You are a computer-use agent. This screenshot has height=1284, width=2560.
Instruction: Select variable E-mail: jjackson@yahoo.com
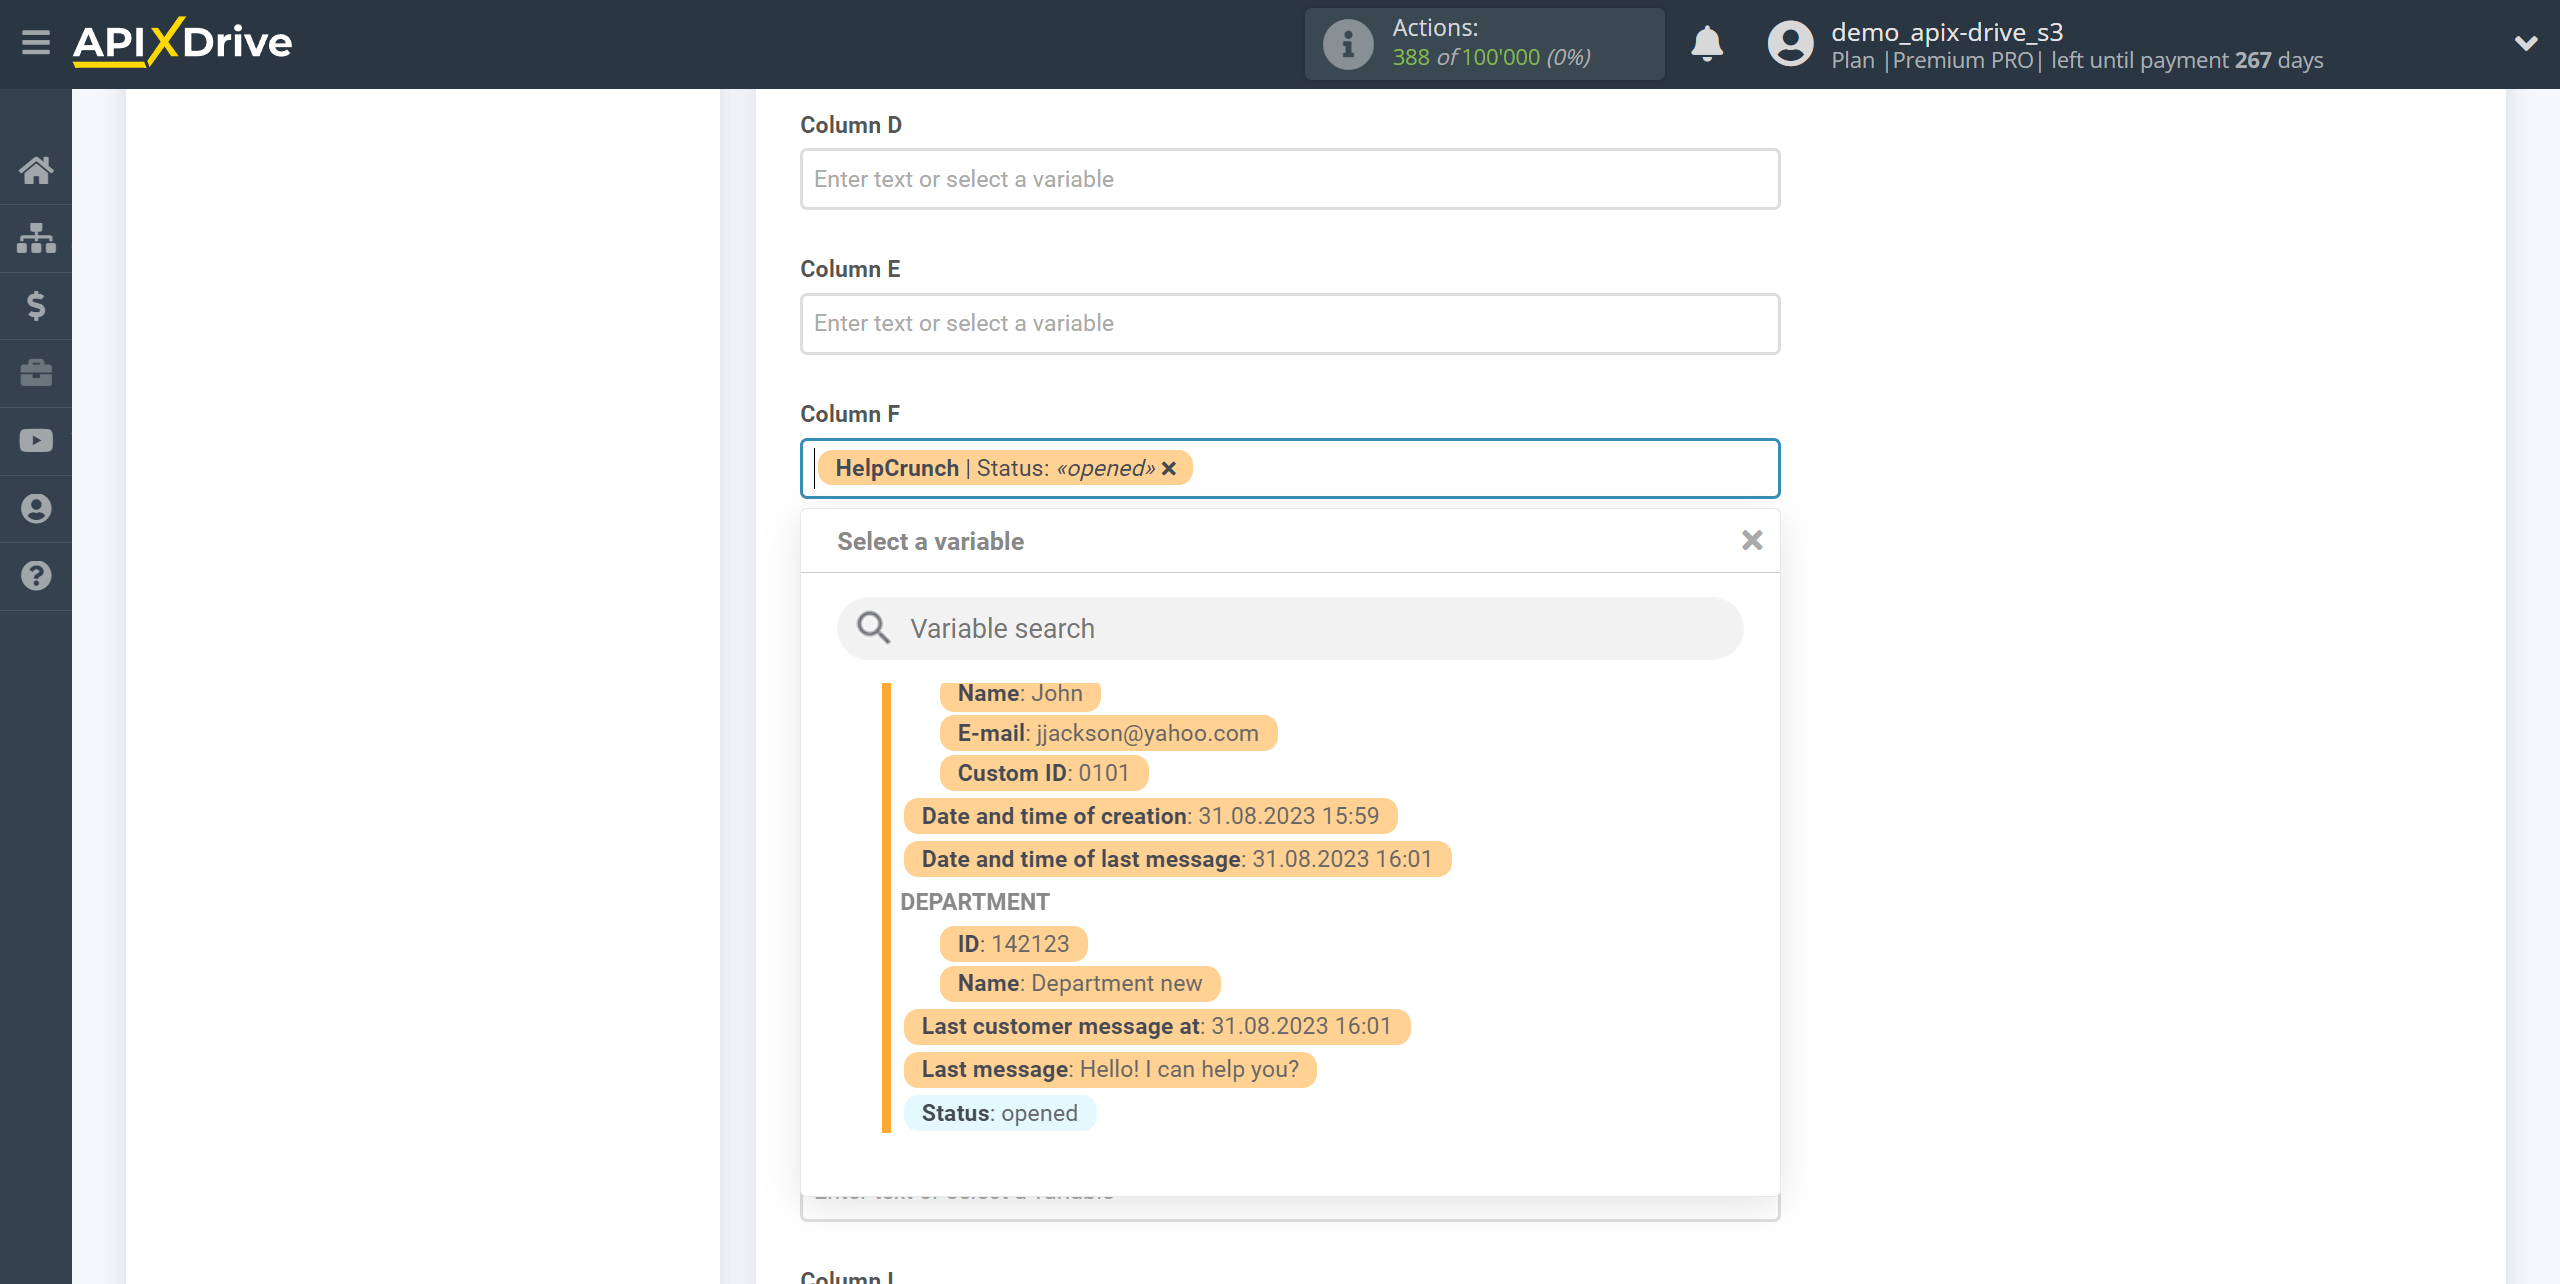[1108, 733]
